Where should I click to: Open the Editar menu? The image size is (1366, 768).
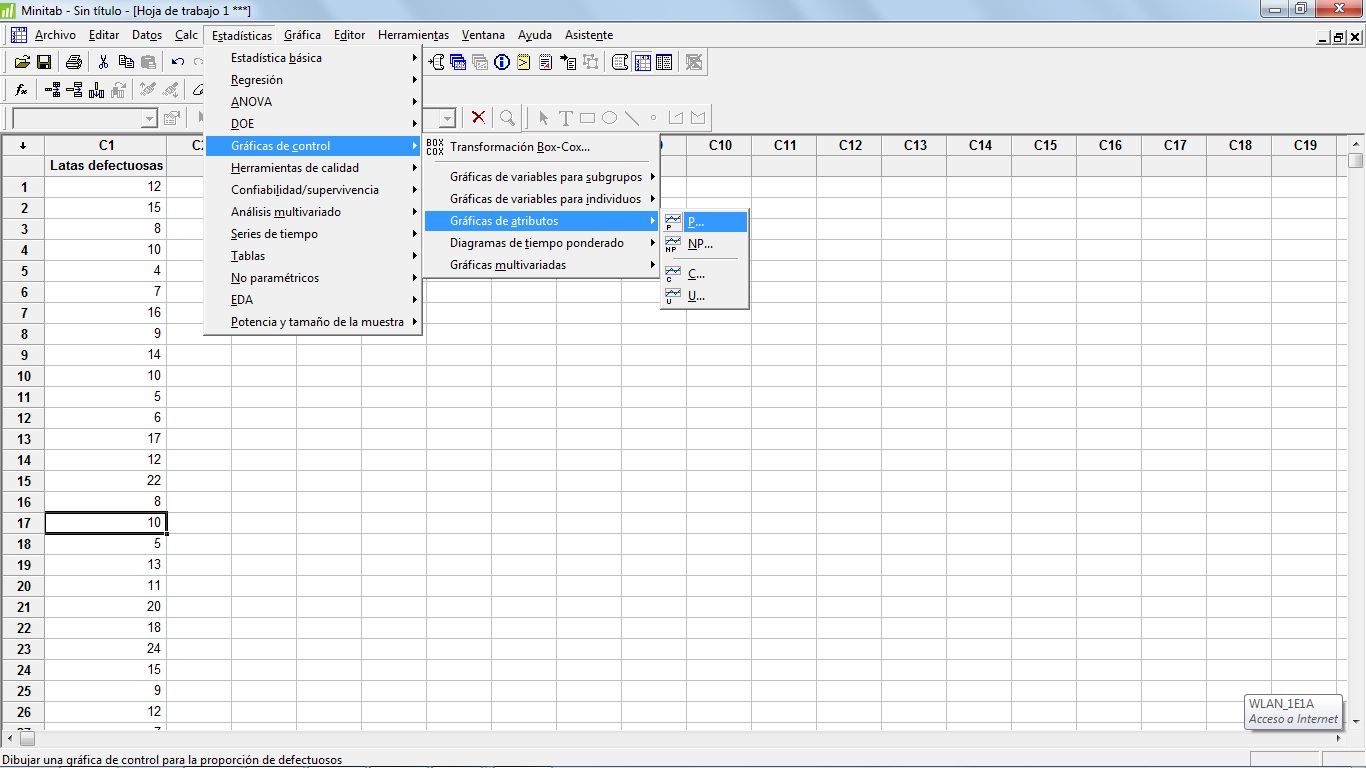pyautogui.click(x=104, y=35)
